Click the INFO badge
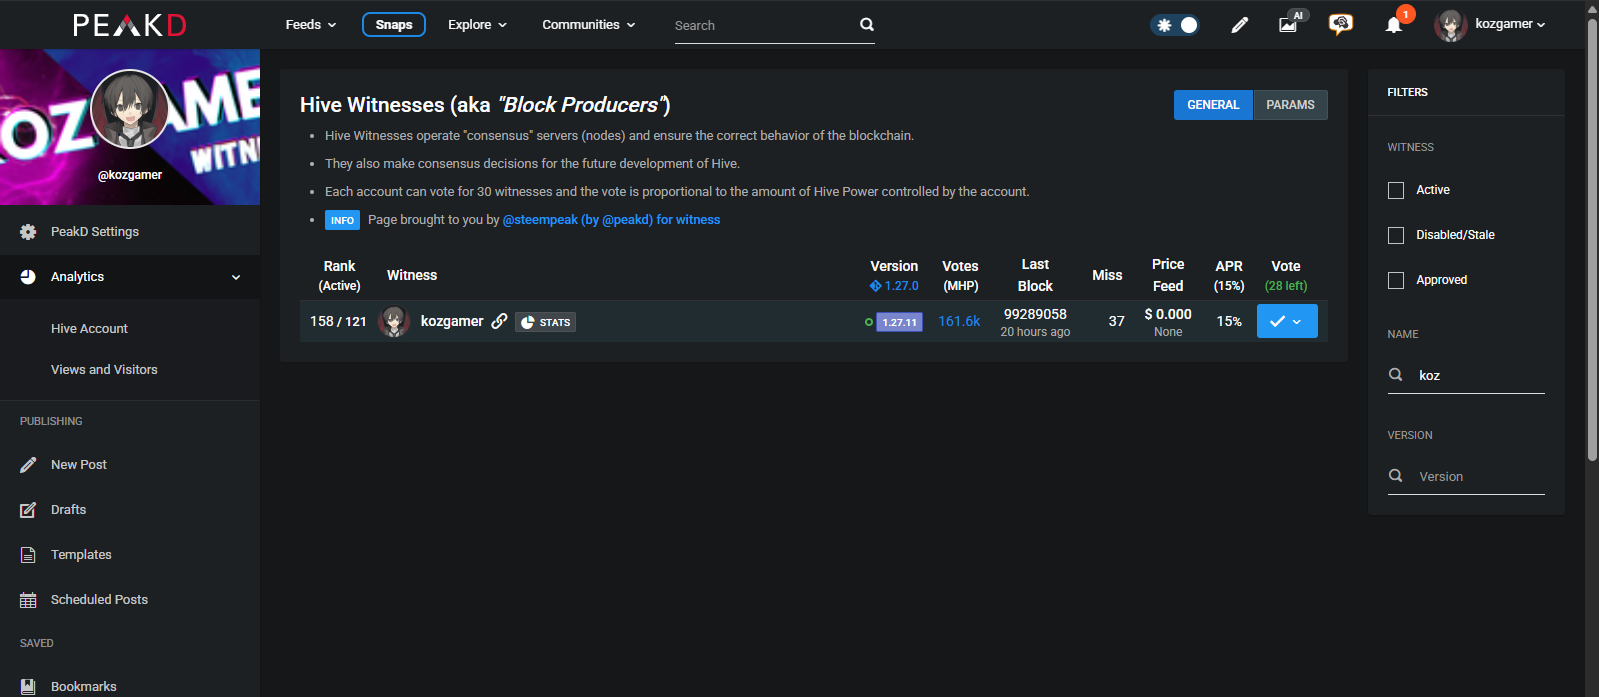The height and width of the screenshot is (697, 1599). (342, 220)
